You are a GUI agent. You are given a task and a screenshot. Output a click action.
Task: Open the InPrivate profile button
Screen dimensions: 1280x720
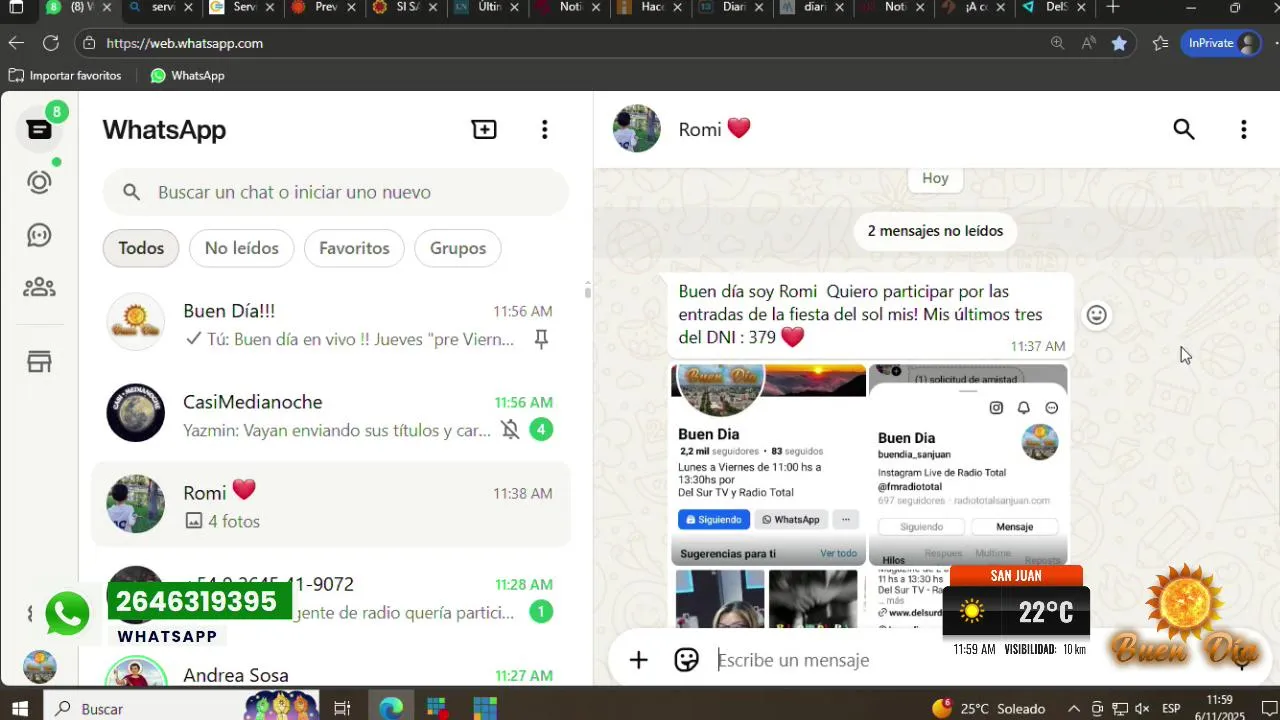[1221, 43]
